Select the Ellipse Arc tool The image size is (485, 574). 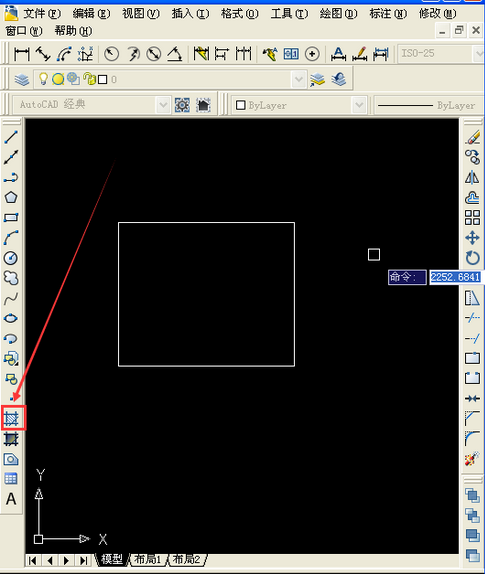coord(11,339)
